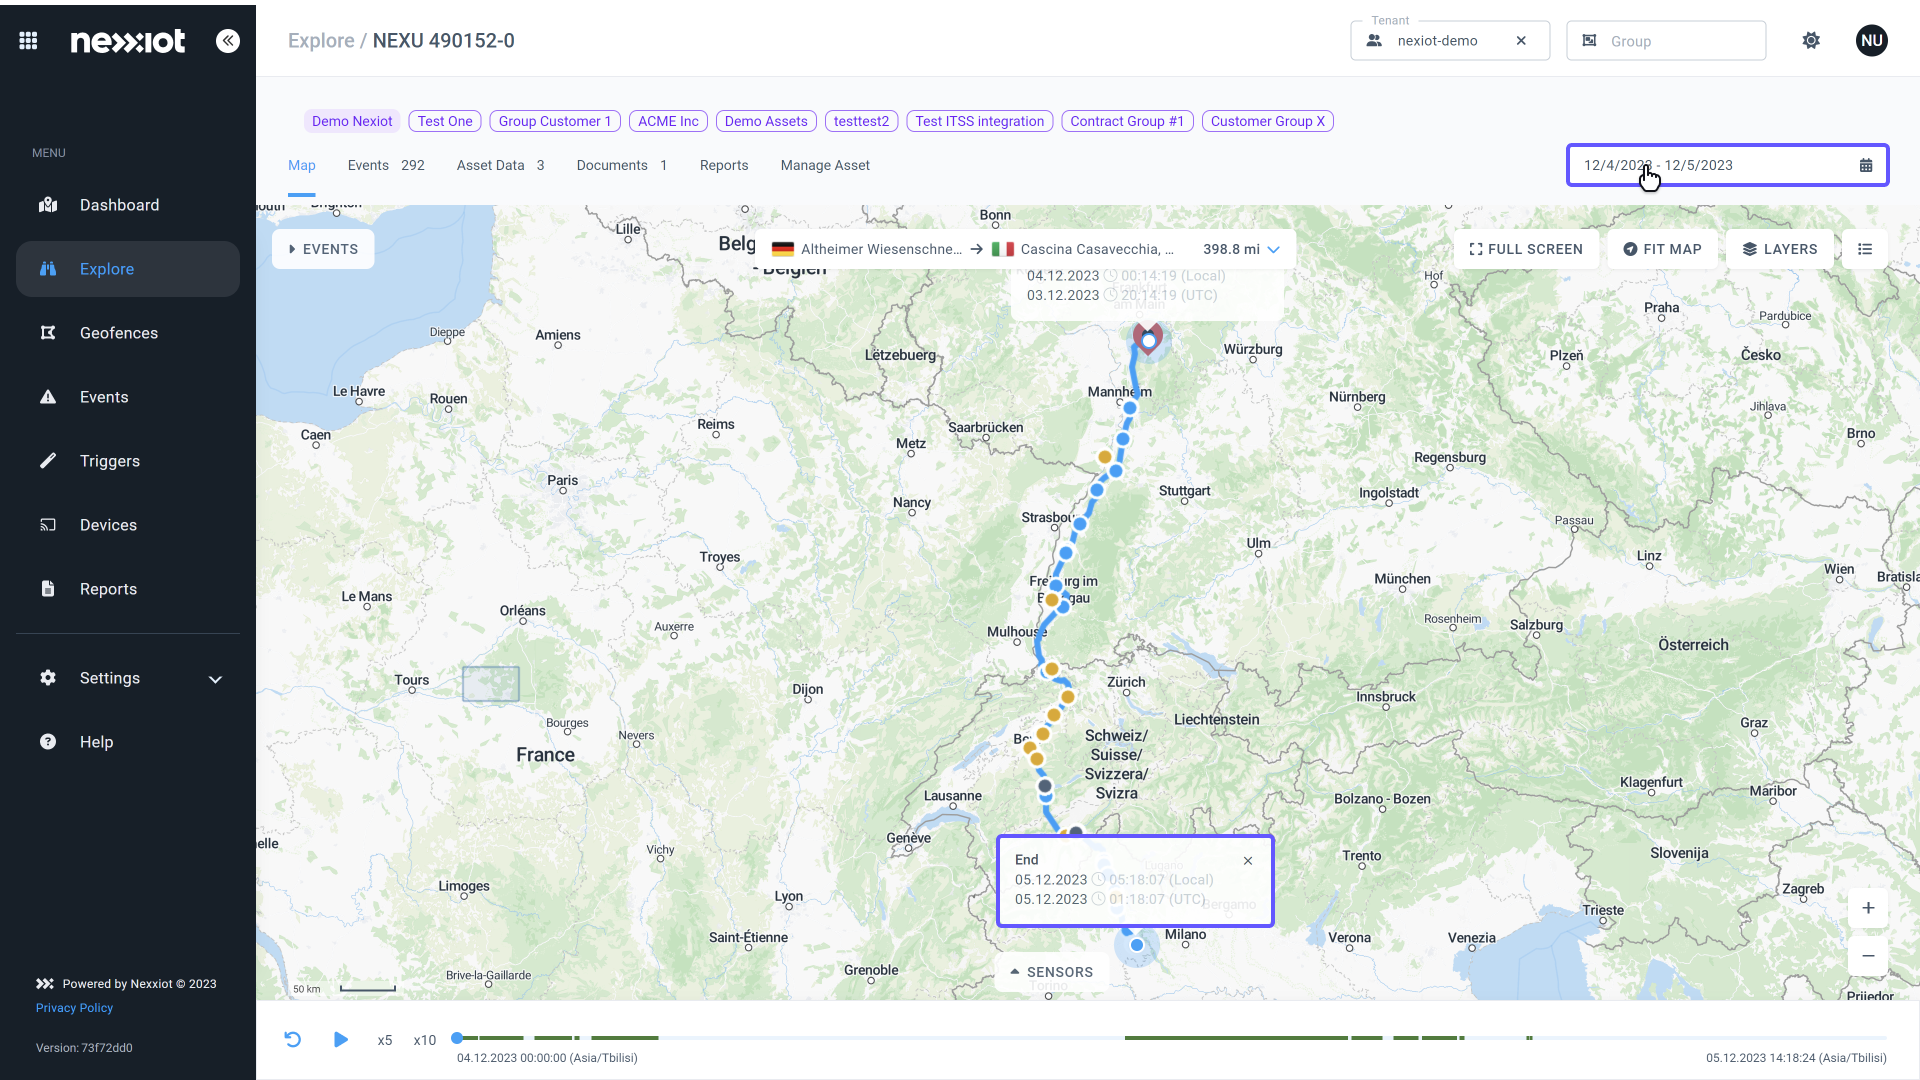Expand the 398.8 mi route details chevron

click(1273, 250)
